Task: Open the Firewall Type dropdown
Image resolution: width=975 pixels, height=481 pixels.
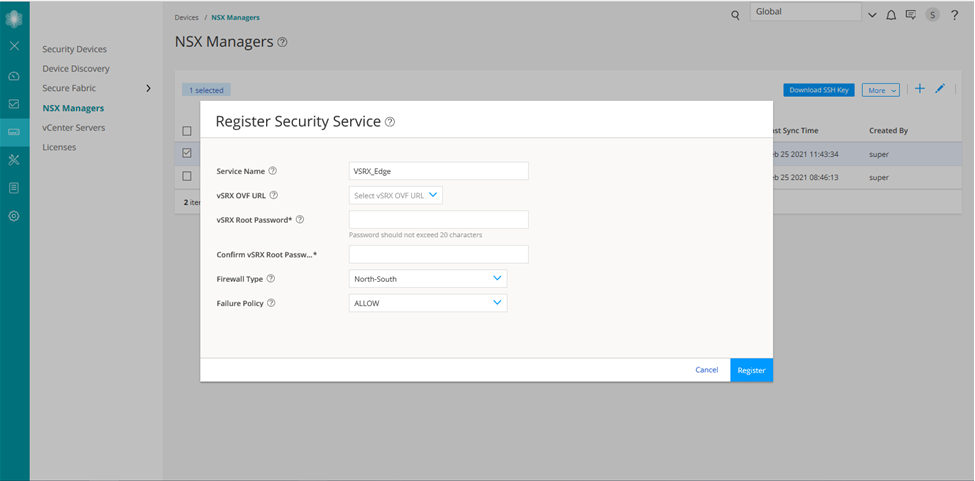Action: click(428, 279)
